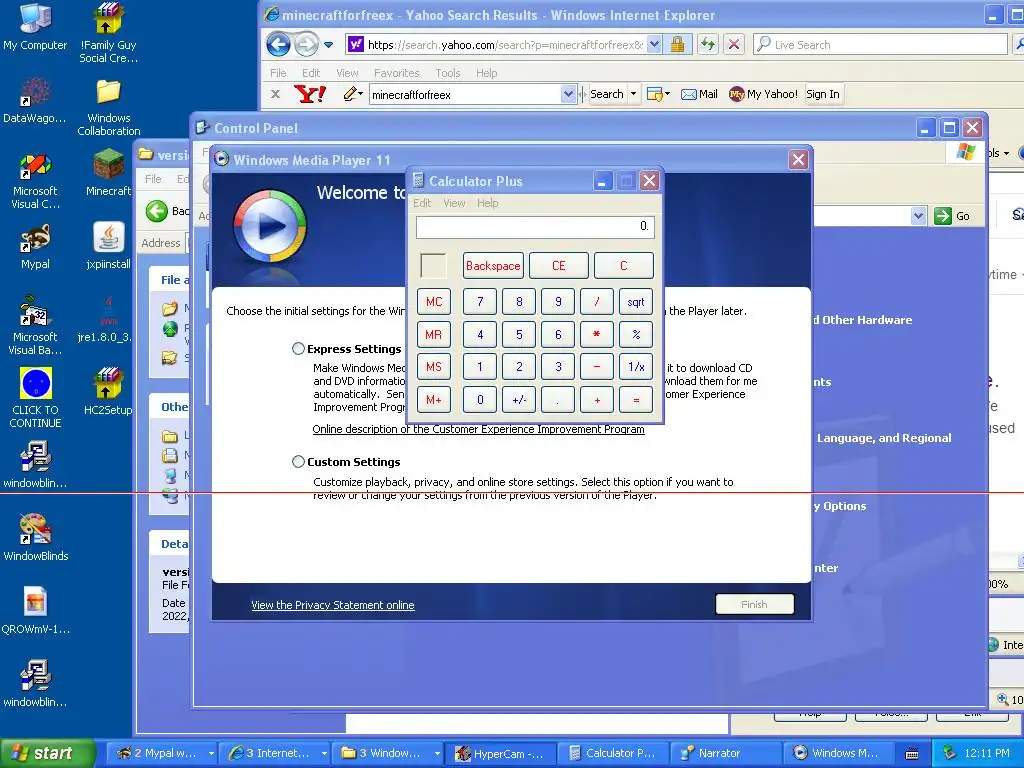Click Yahoo toolbar pencil highlighter icon

(x=349, y=94)
